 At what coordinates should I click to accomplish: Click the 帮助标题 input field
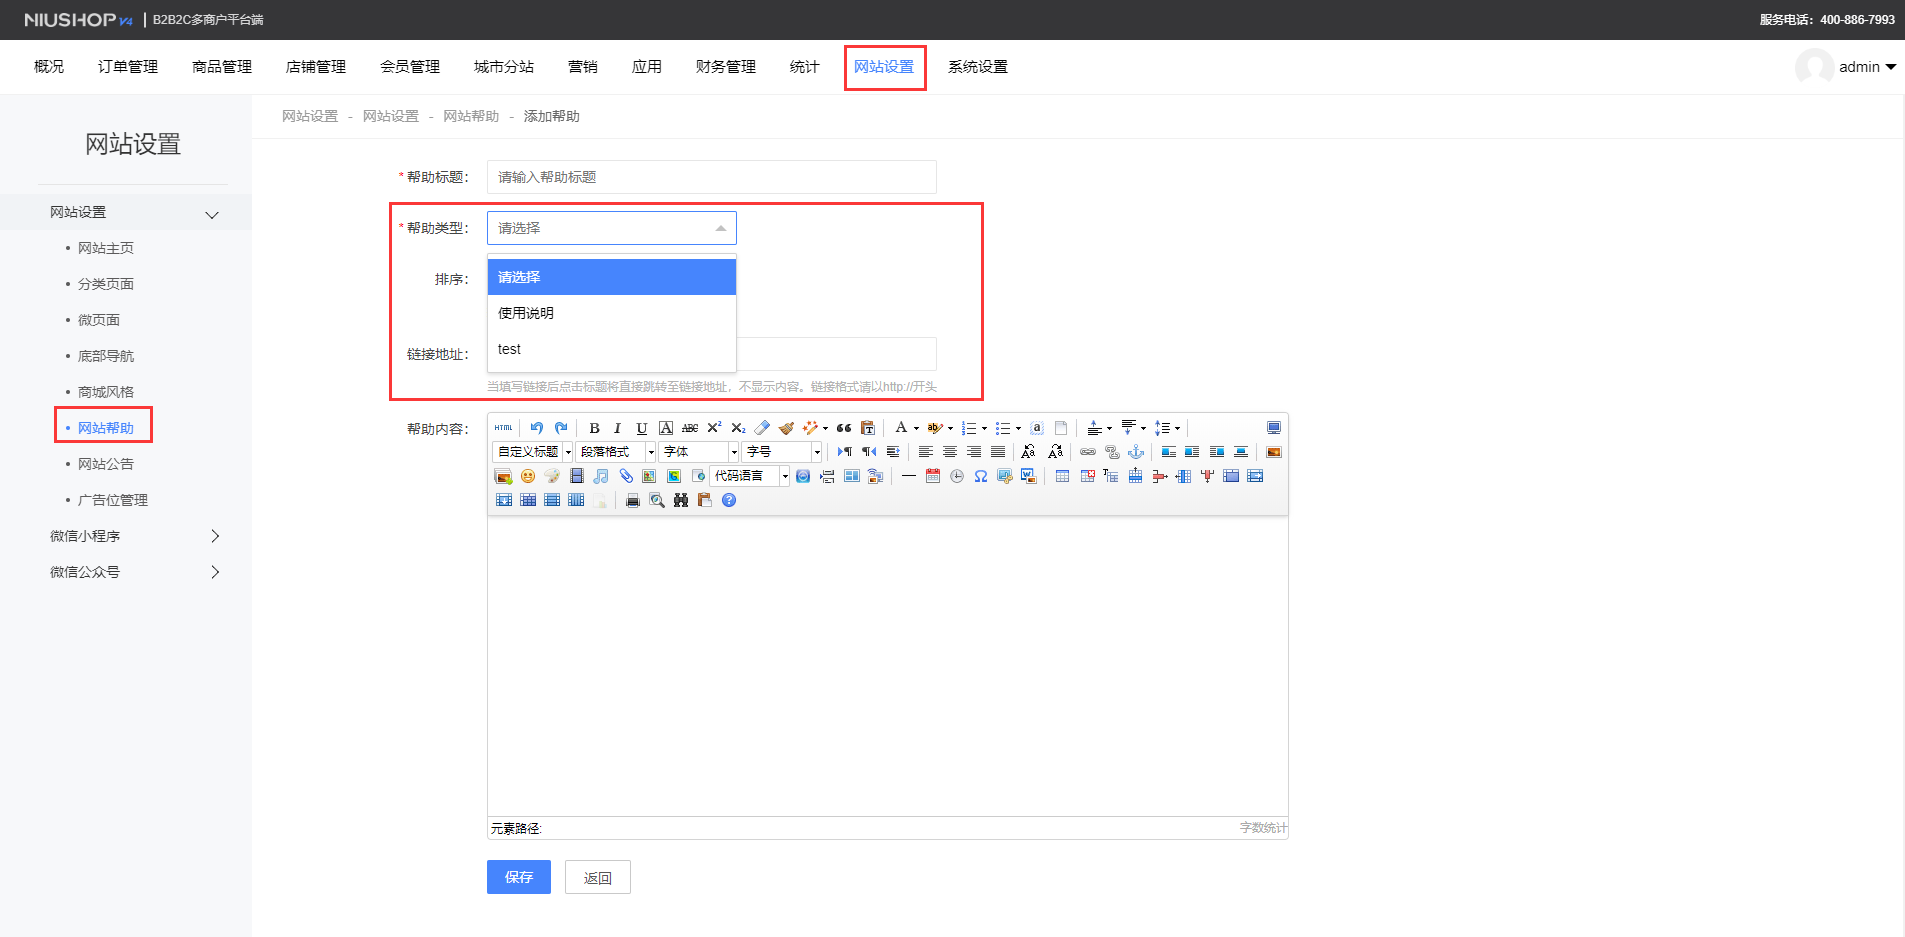coord(712,177)
